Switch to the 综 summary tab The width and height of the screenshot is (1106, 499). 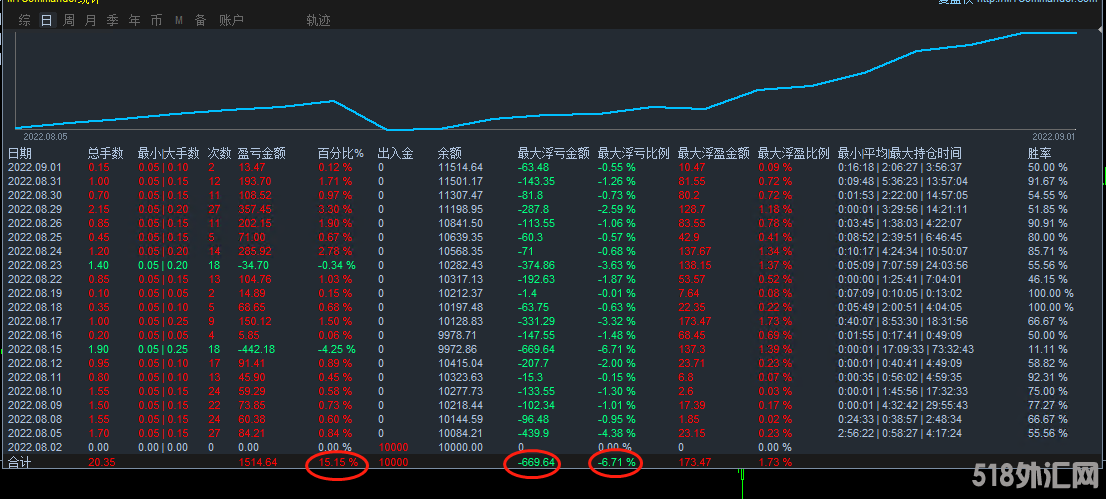click(25, 20)
